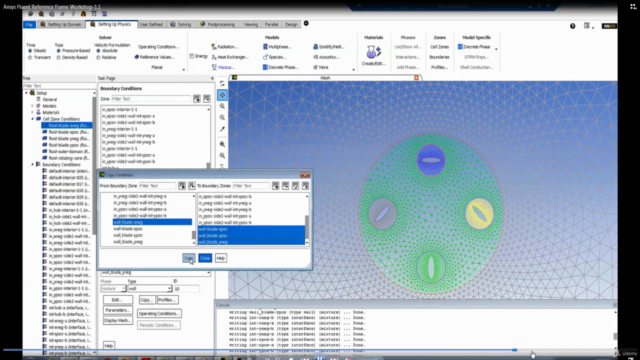The height and width of the screenshot is (360, 640).
Task: Click Close button in Copy Conditions dialog
Action: tap(205, 258)
